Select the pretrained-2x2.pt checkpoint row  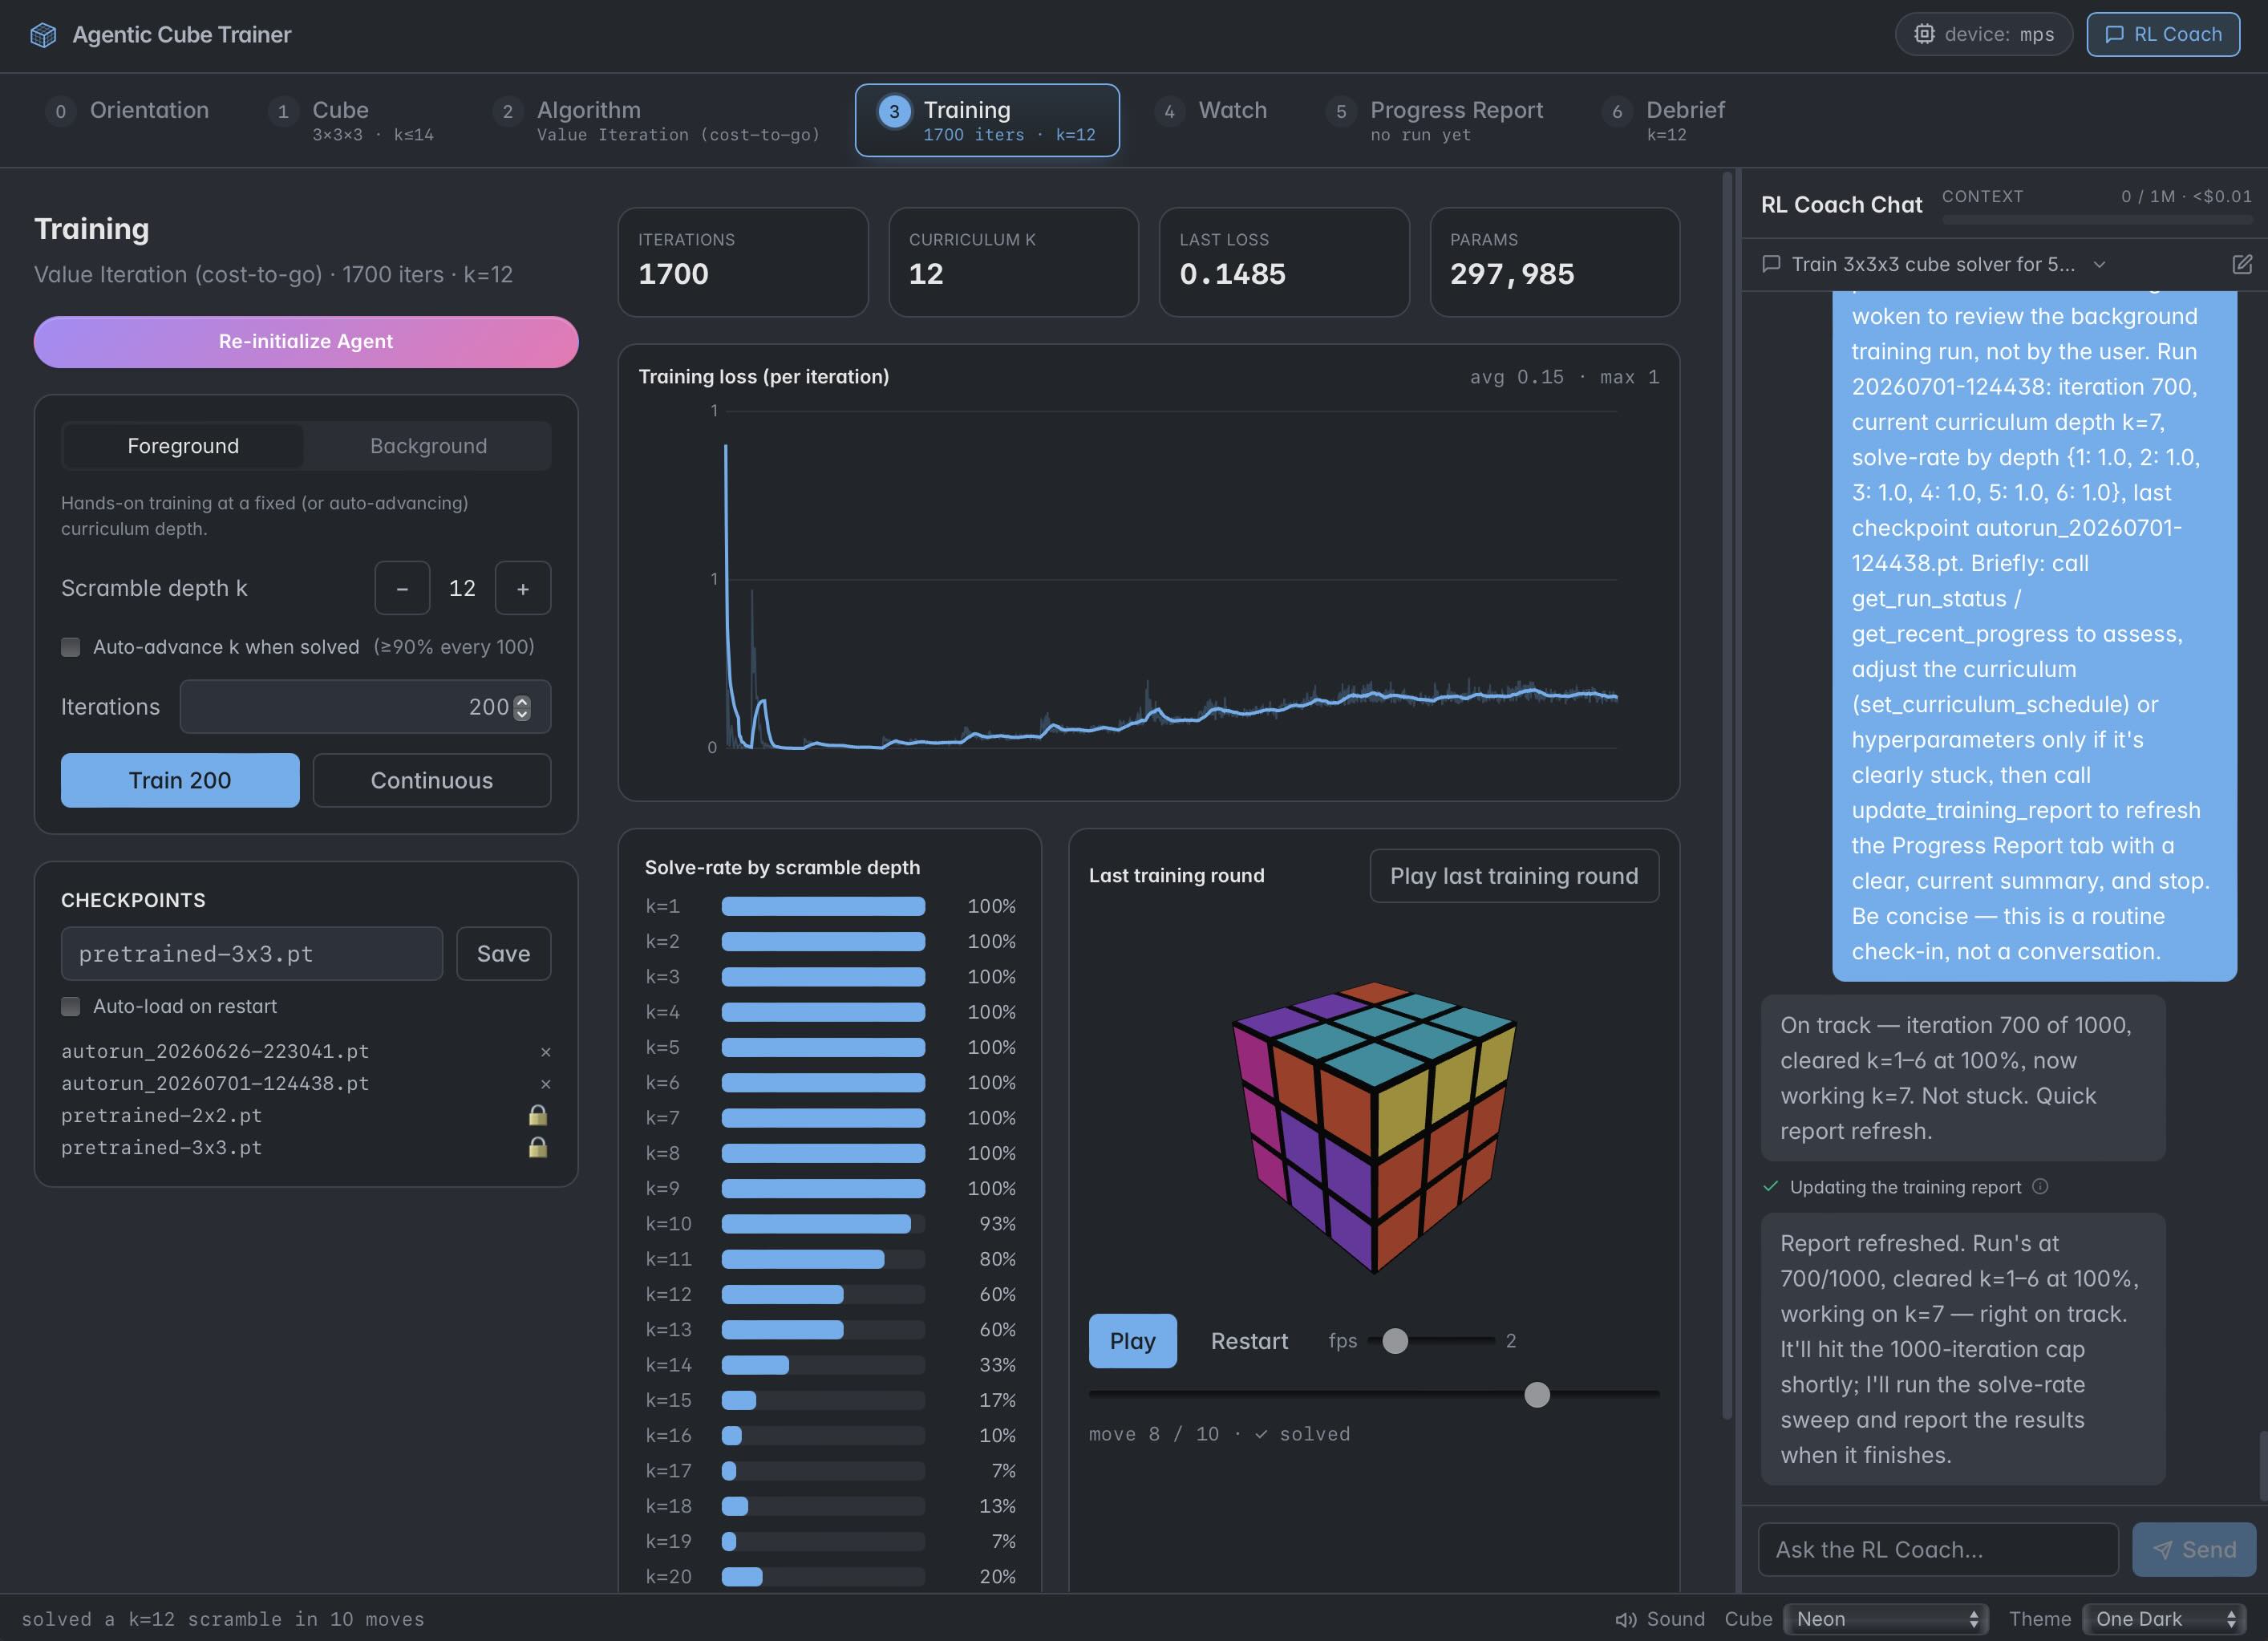305,1115
